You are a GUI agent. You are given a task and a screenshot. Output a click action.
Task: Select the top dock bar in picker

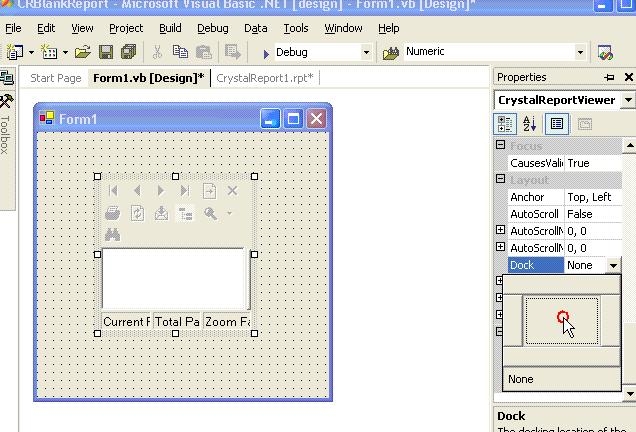click(561, 284)
